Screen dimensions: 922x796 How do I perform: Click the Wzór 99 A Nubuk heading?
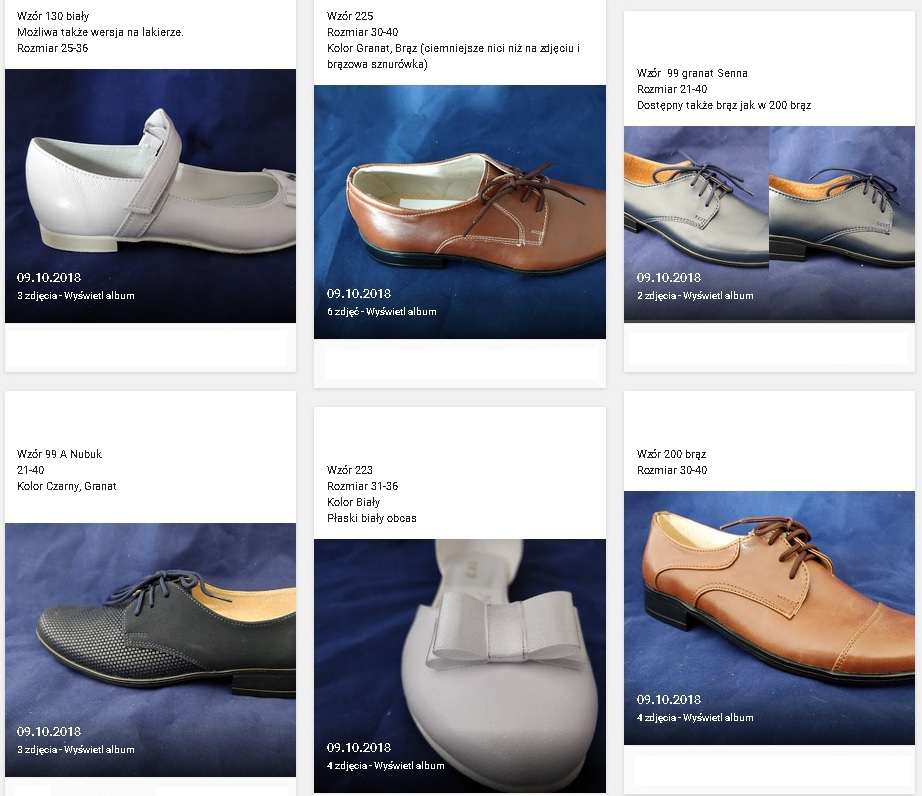point(59,454)
